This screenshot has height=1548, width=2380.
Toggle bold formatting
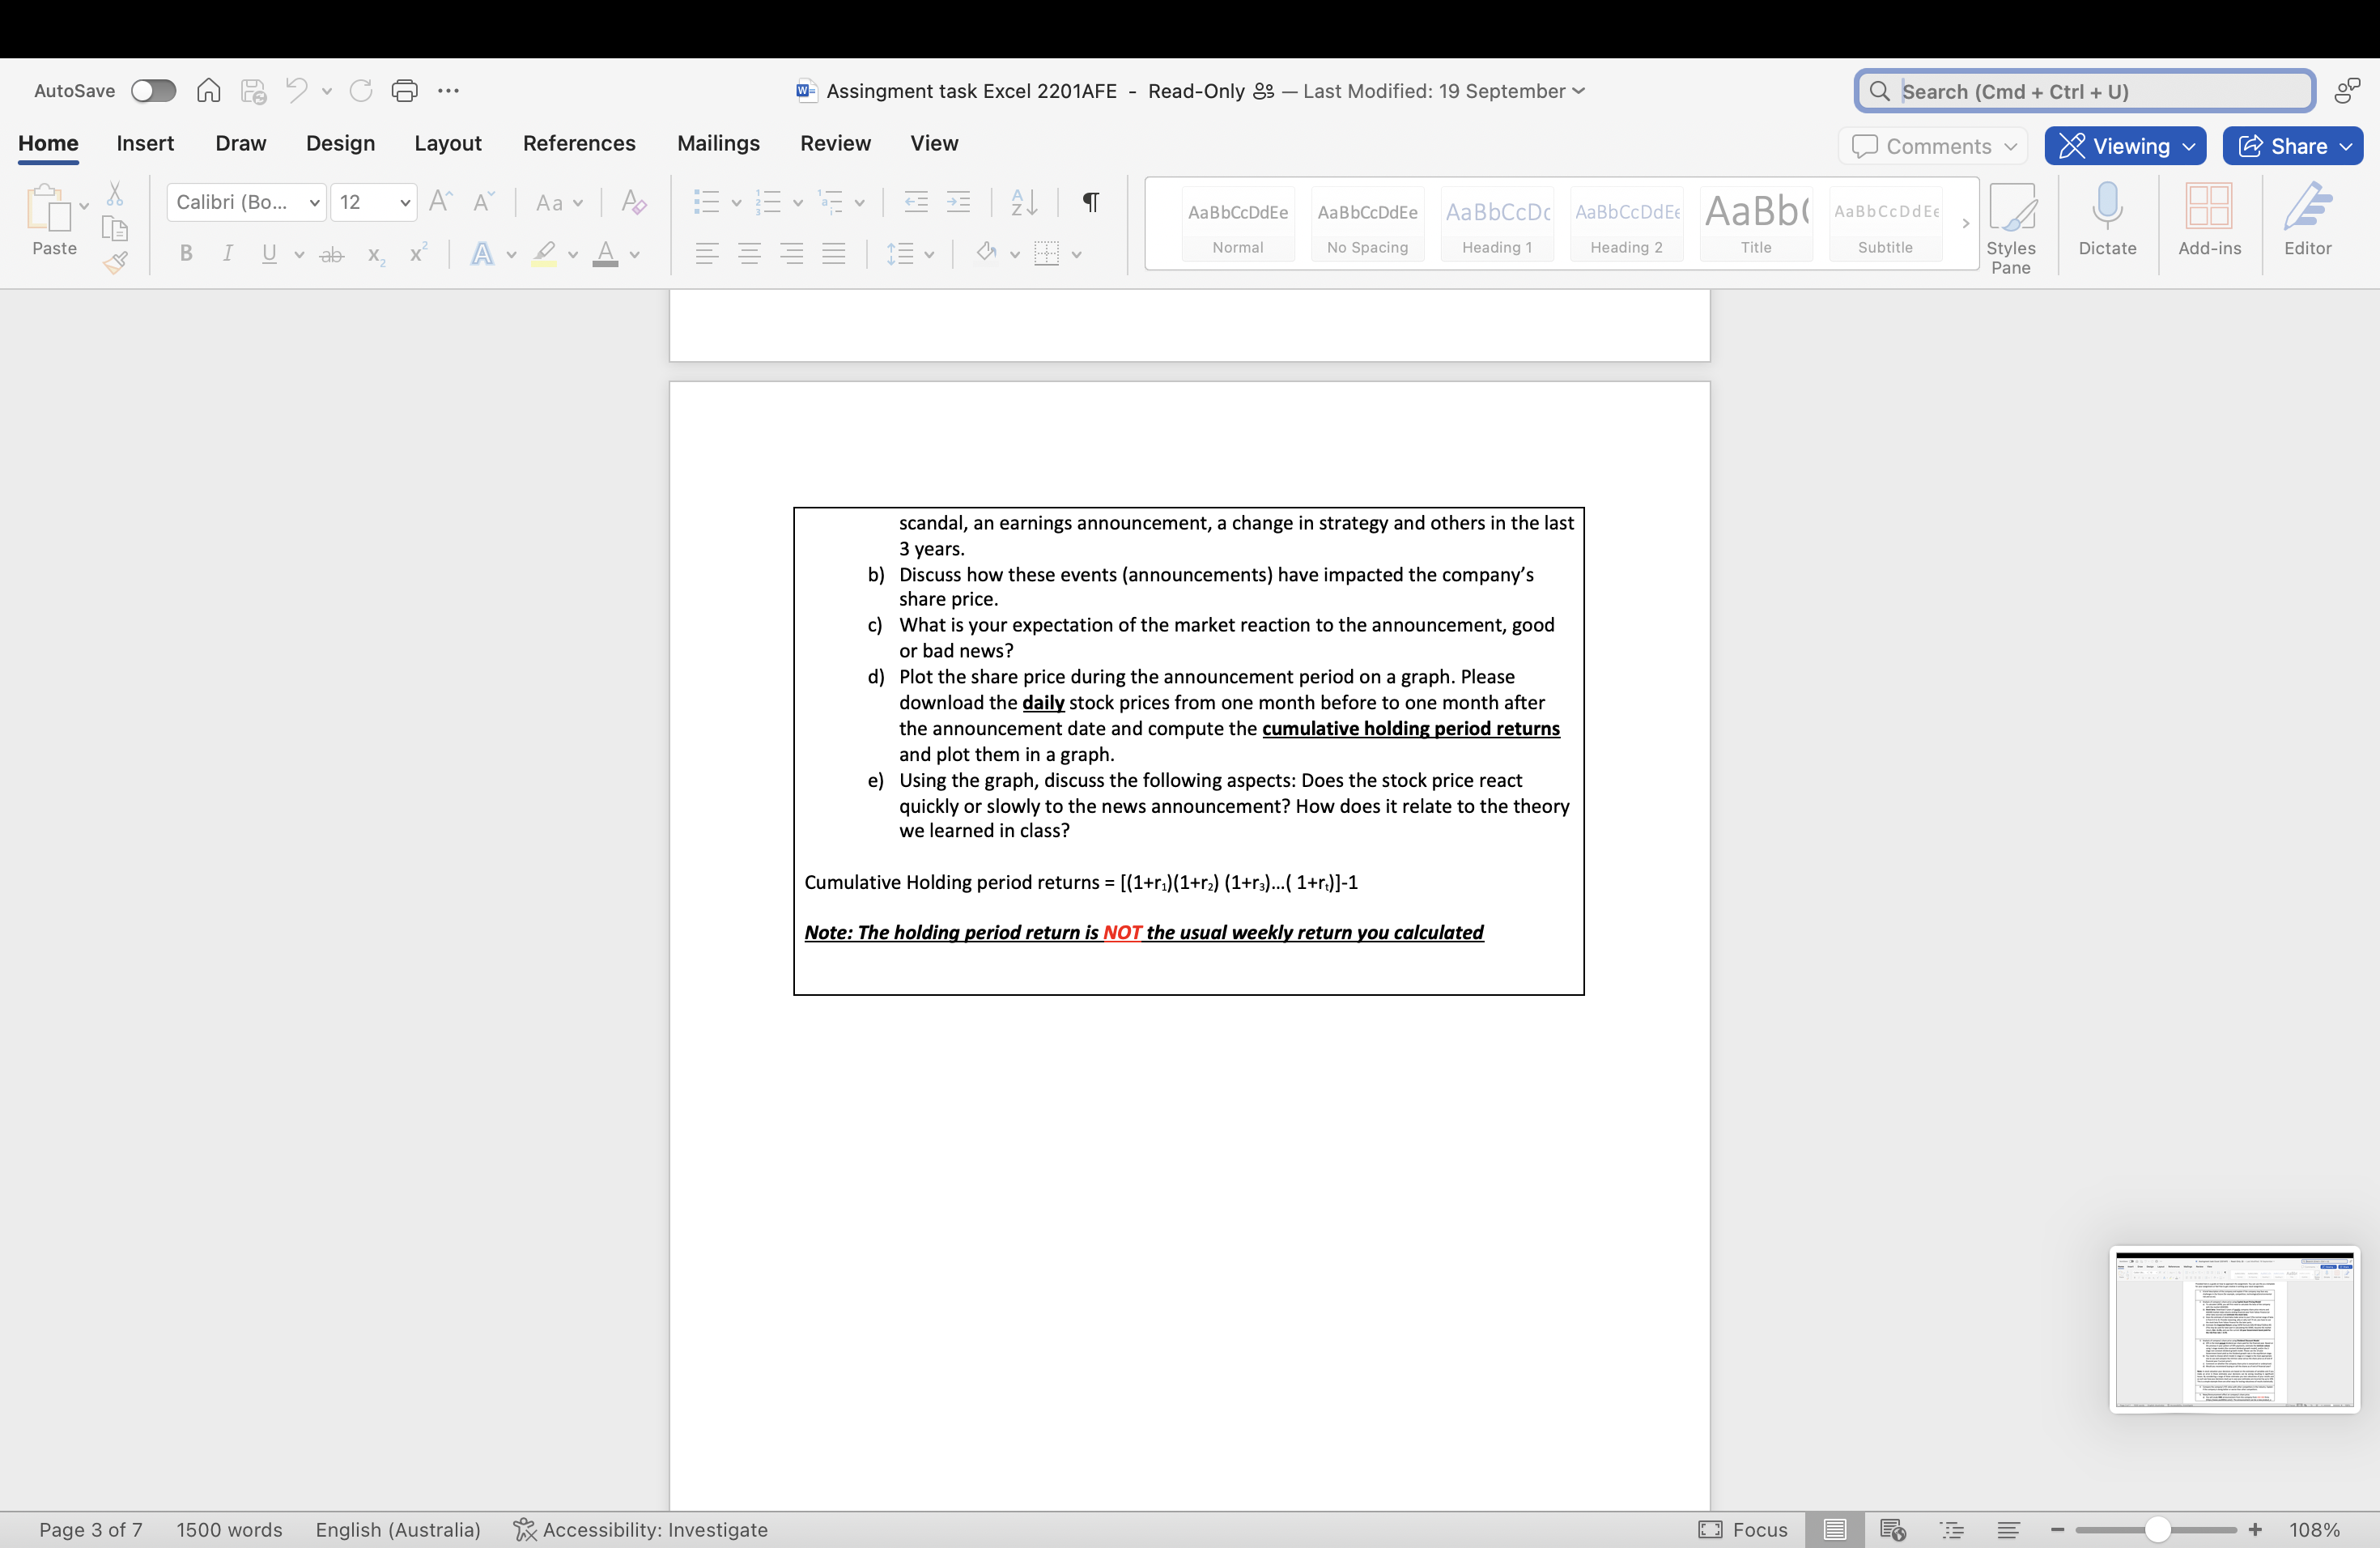185,253
